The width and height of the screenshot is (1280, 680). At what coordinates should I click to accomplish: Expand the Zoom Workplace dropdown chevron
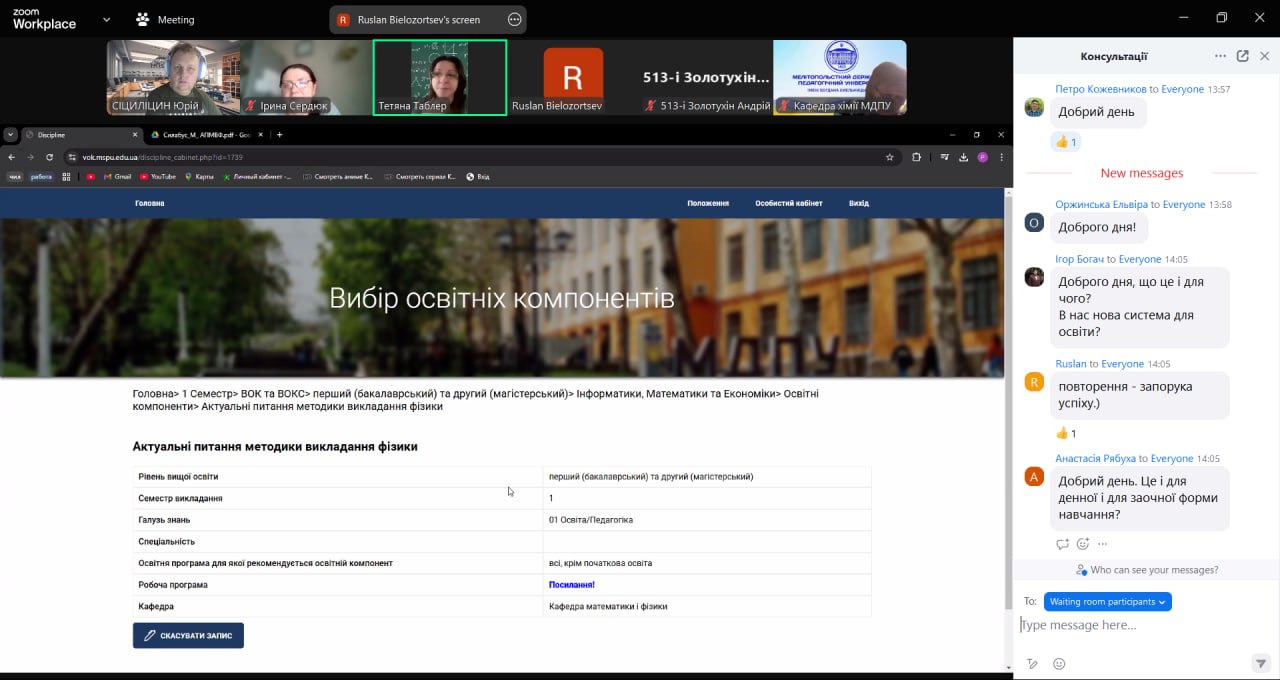[107, 19]
